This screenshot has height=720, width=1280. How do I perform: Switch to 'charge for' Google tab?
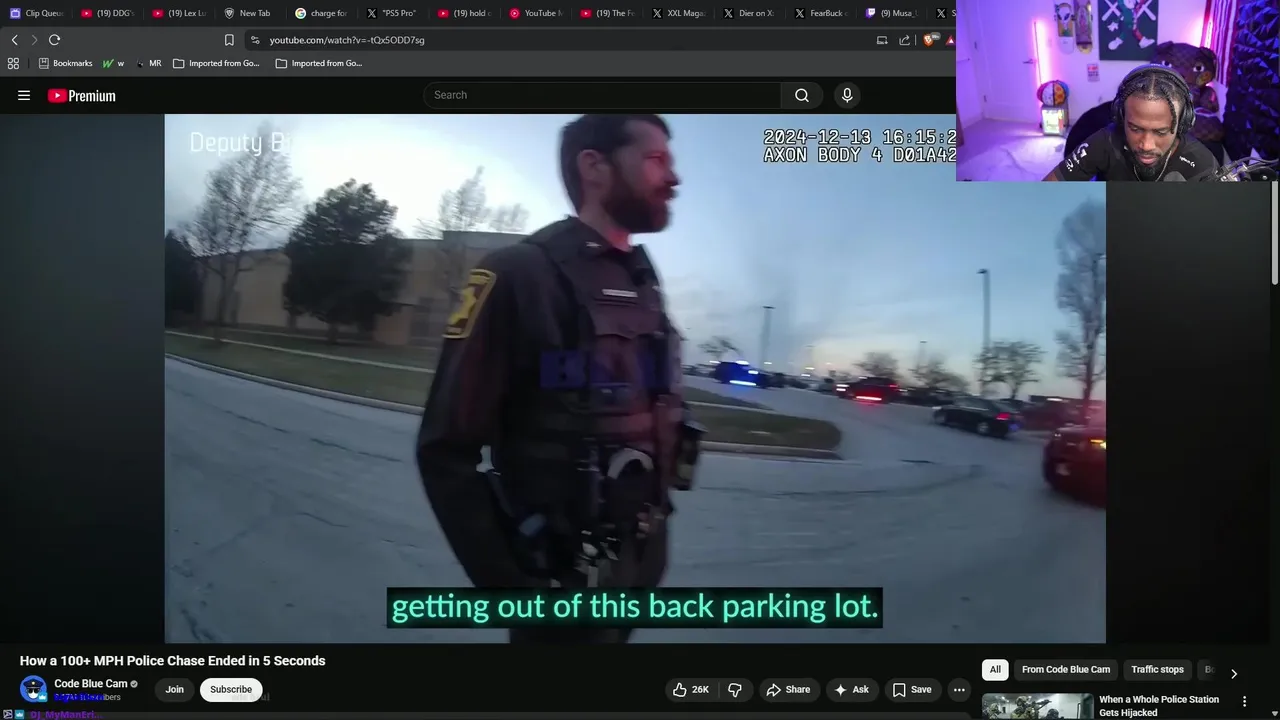click(322, 13)
